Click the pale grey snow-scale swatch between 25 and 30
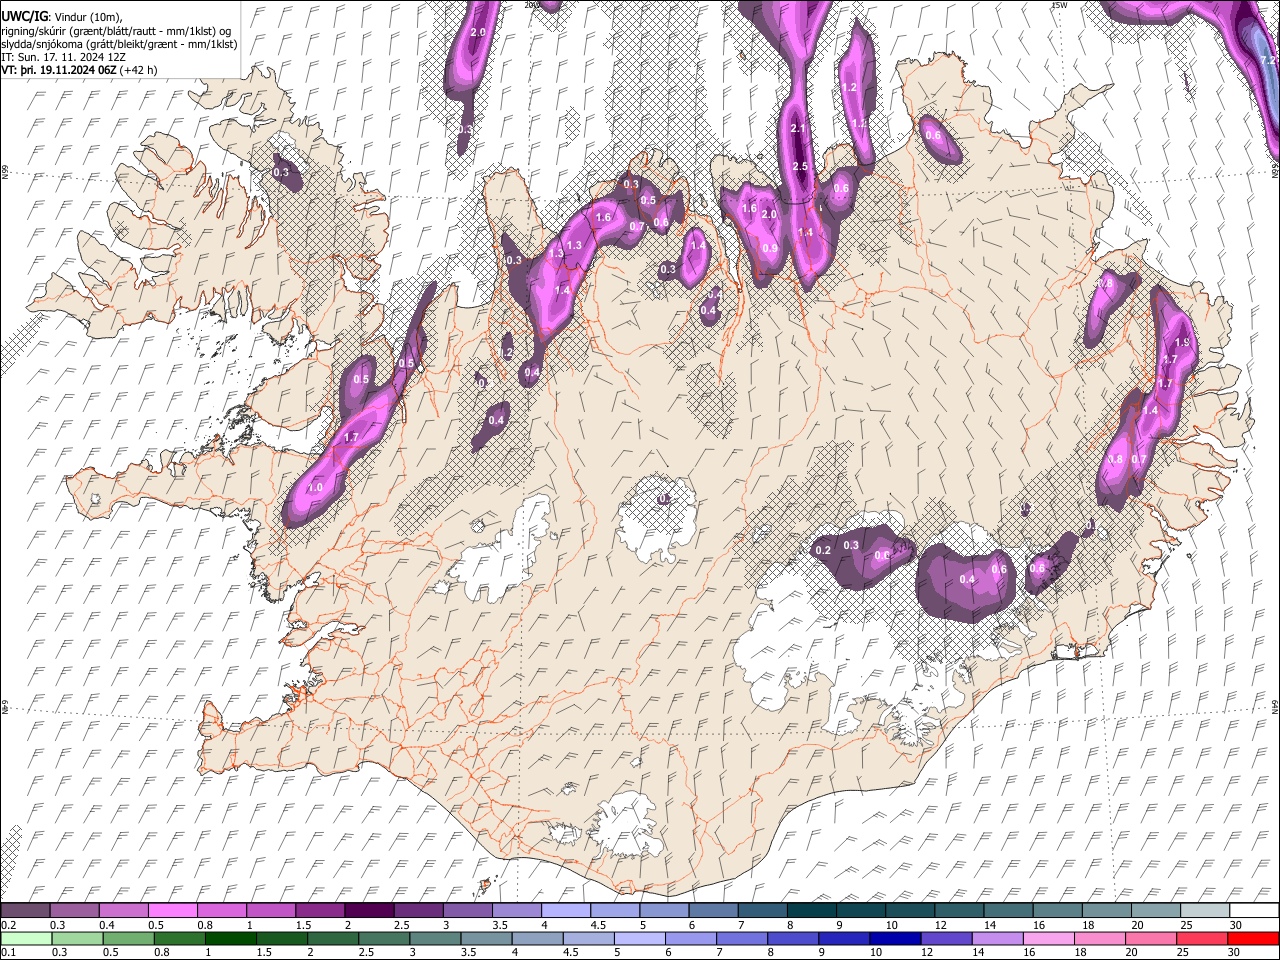Viewport: 1280px width, 960px height. coord(1204,910)
